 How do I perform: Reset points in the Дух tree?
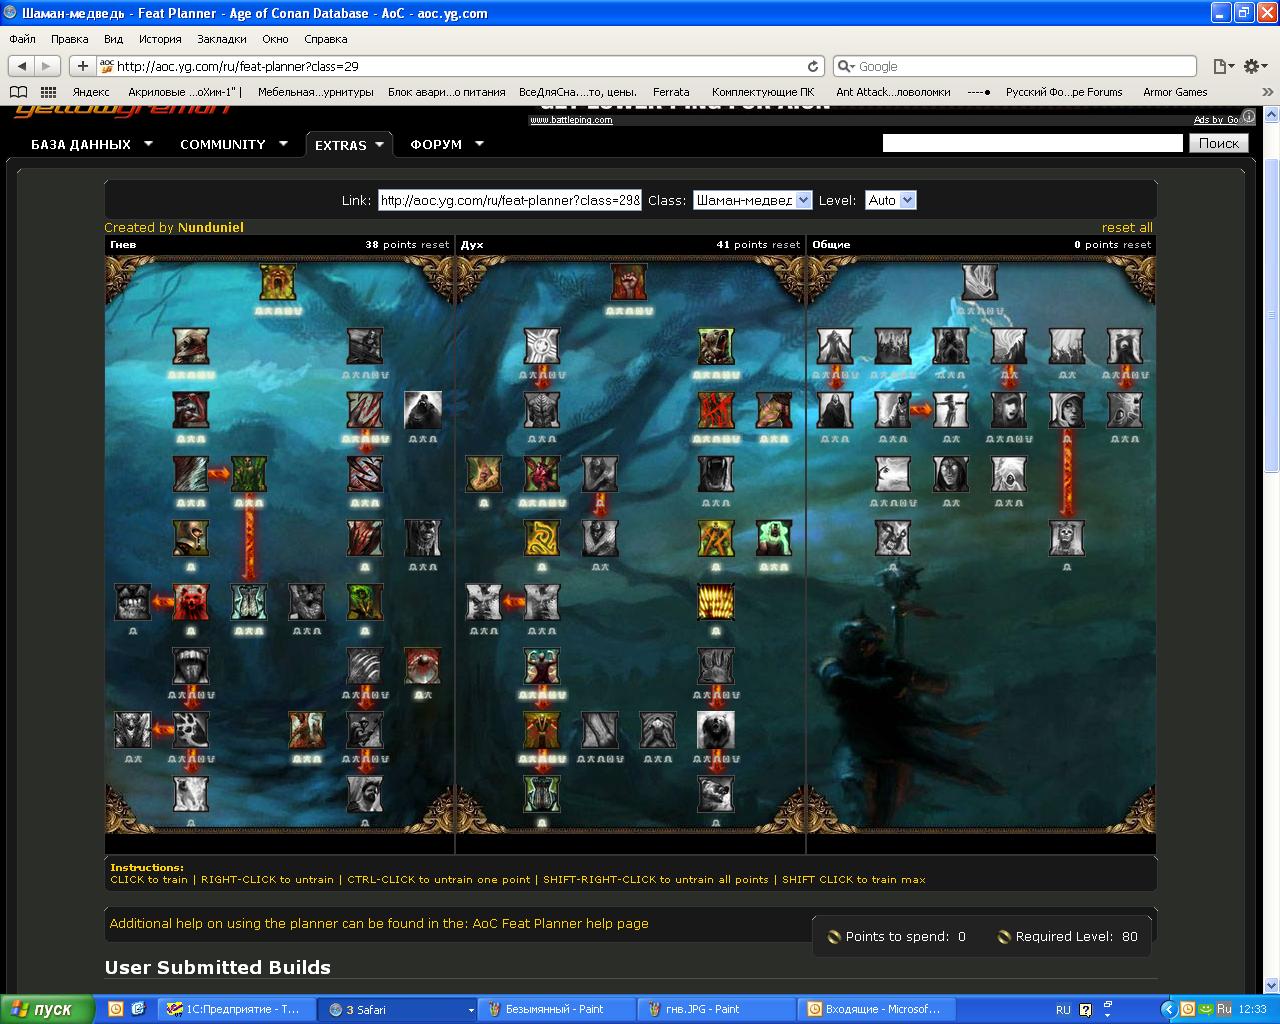[x=786, y=244]
